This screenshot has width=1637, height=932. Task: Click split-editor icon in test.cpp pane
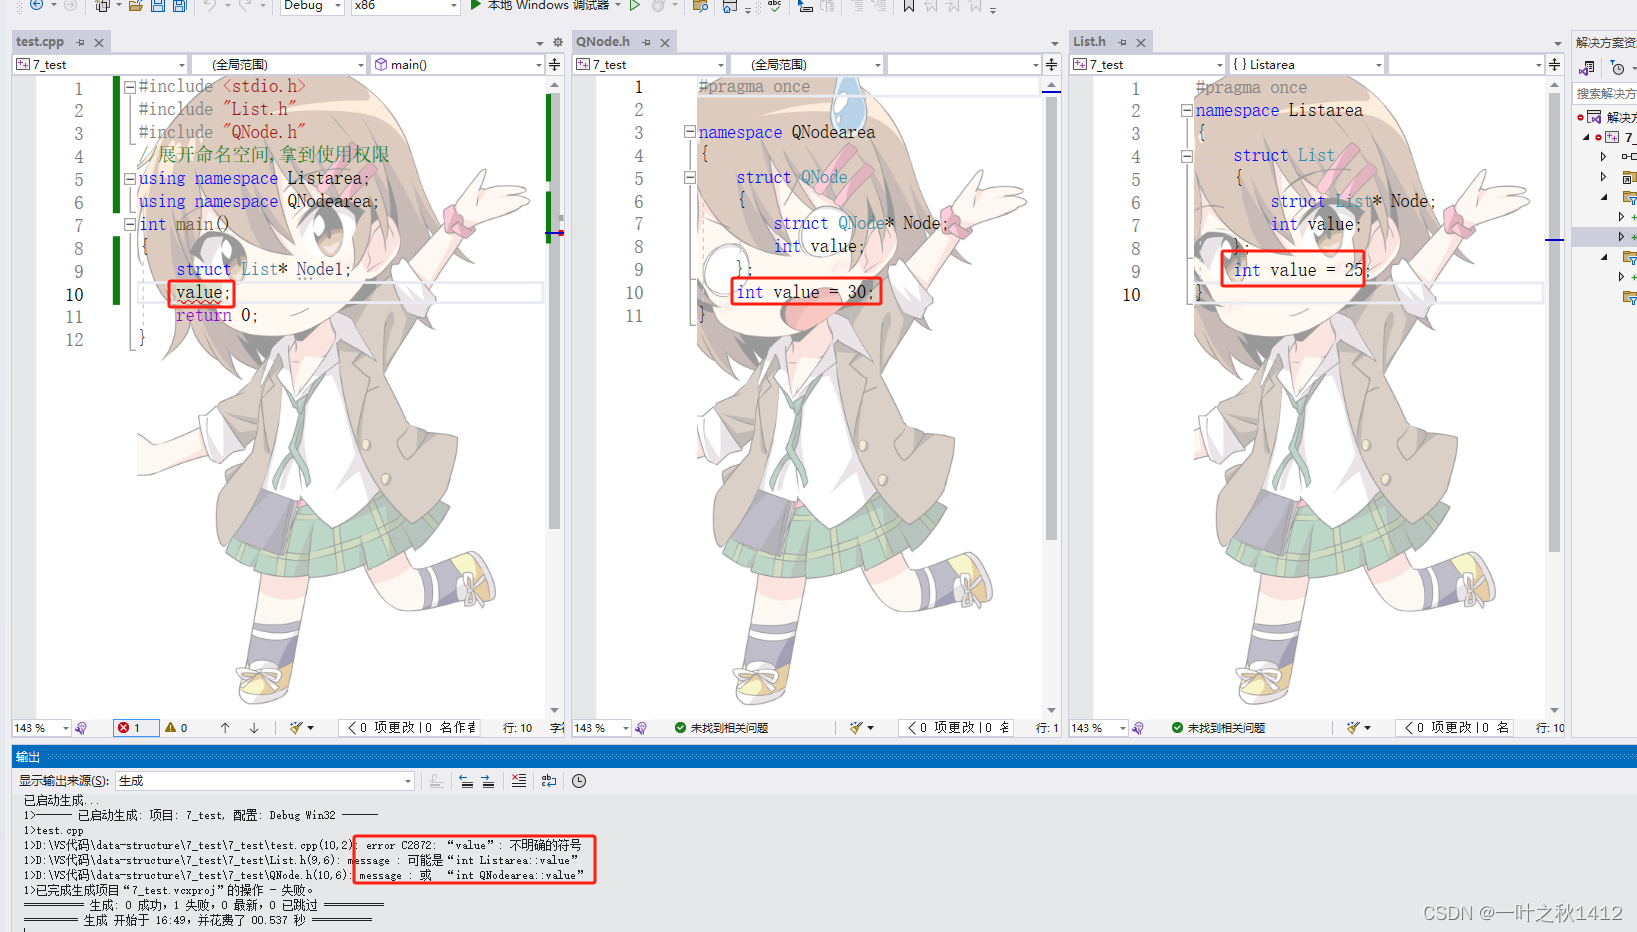555,65
